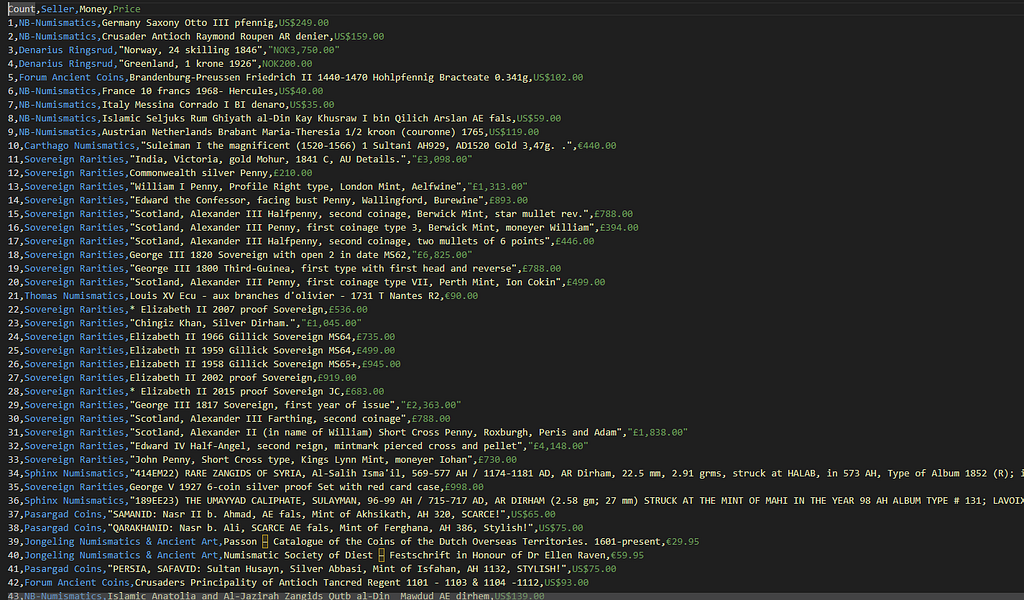This screenshot has width=1024, height=600.
Task: Click the "Seller" header field
Action: point(57,9)
